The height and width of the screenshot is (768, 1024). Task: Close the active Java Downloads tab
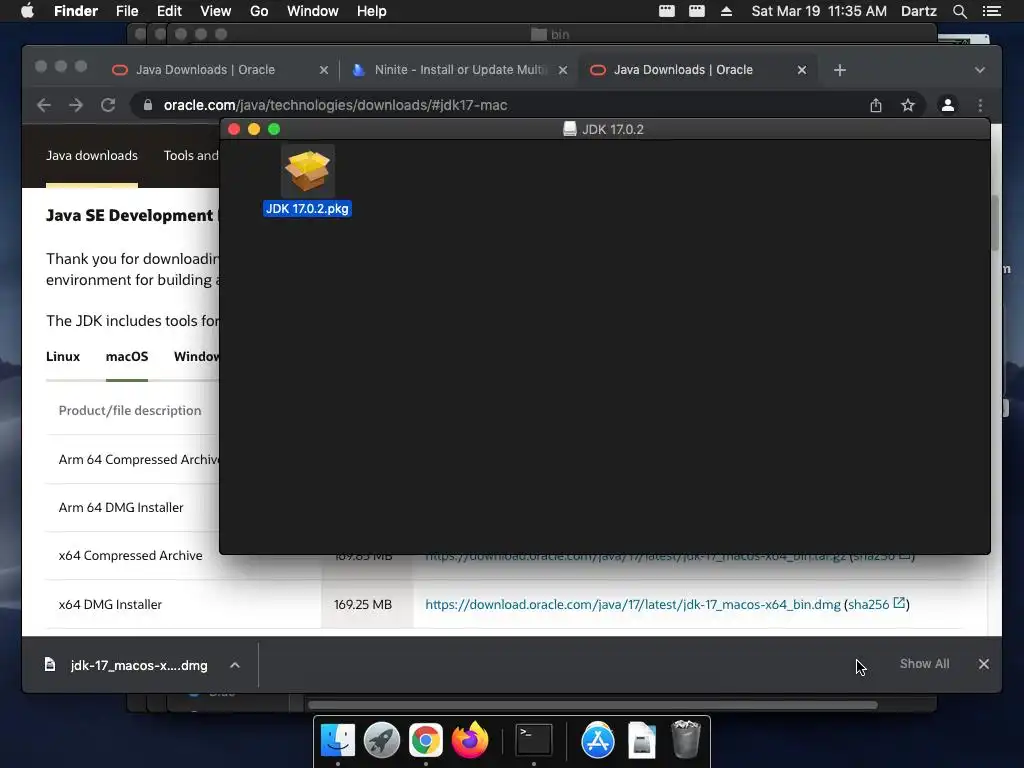(x=802, y=70)
